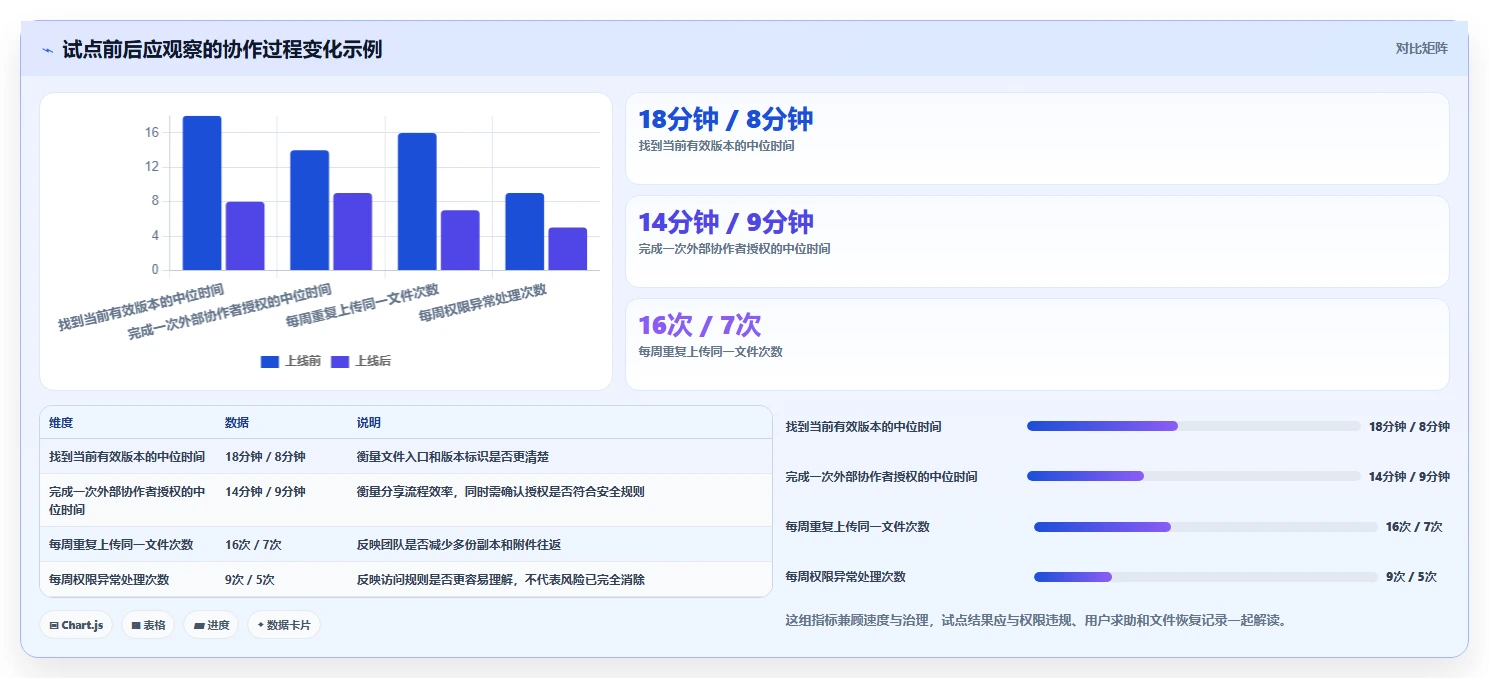Click the progress label 每周权限异常处理次数
Screen dimensions: 1489x678
[845, 576]
